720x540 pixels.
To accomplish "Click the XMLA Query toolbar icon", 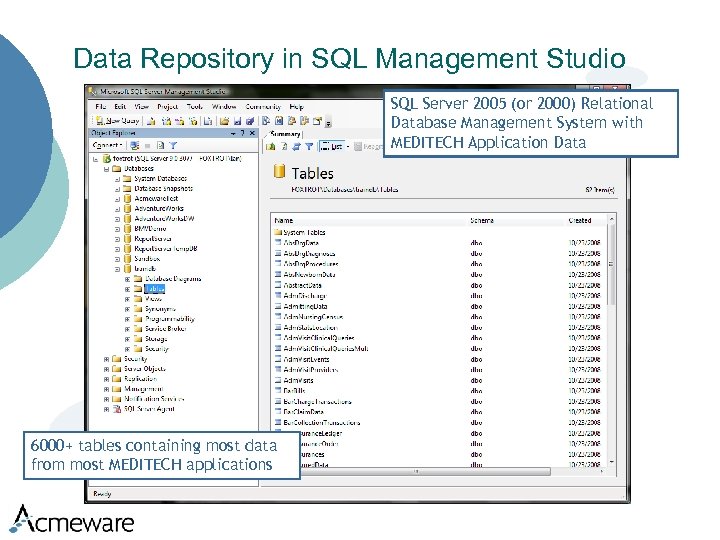I will click(193, 121).
